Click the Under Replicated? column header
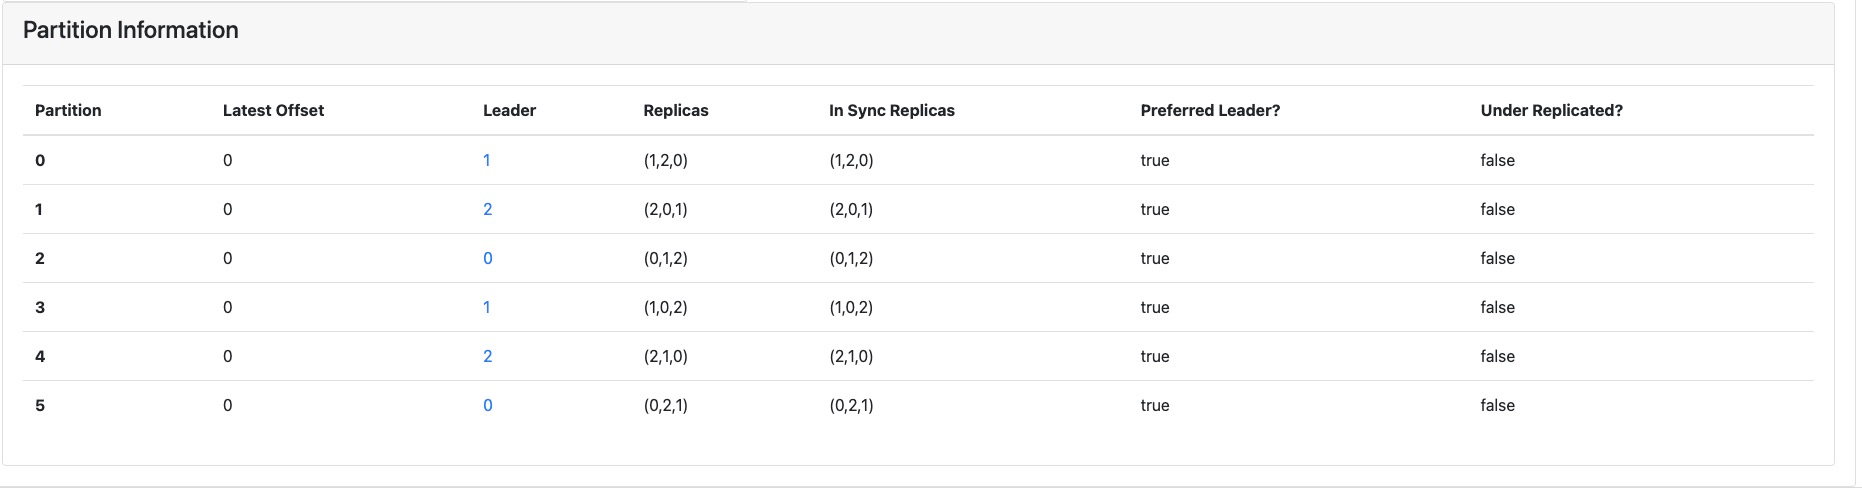Screen dimensions: 1862x491 (x=1551, y=110)
